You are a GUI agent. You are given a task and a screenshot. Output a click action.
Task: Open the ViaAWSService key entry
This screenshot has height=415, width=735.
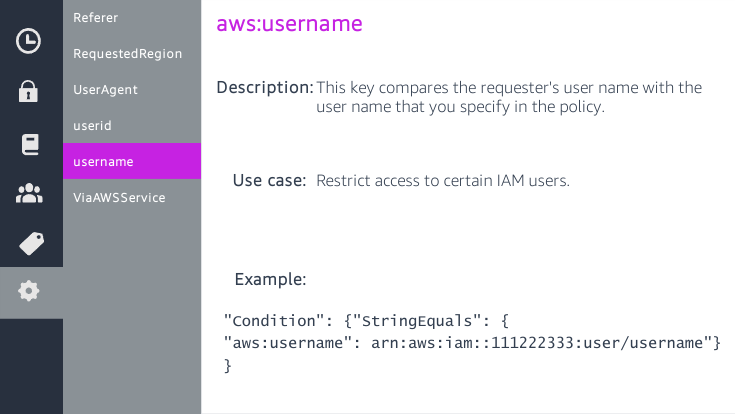[x=119, y=197]
